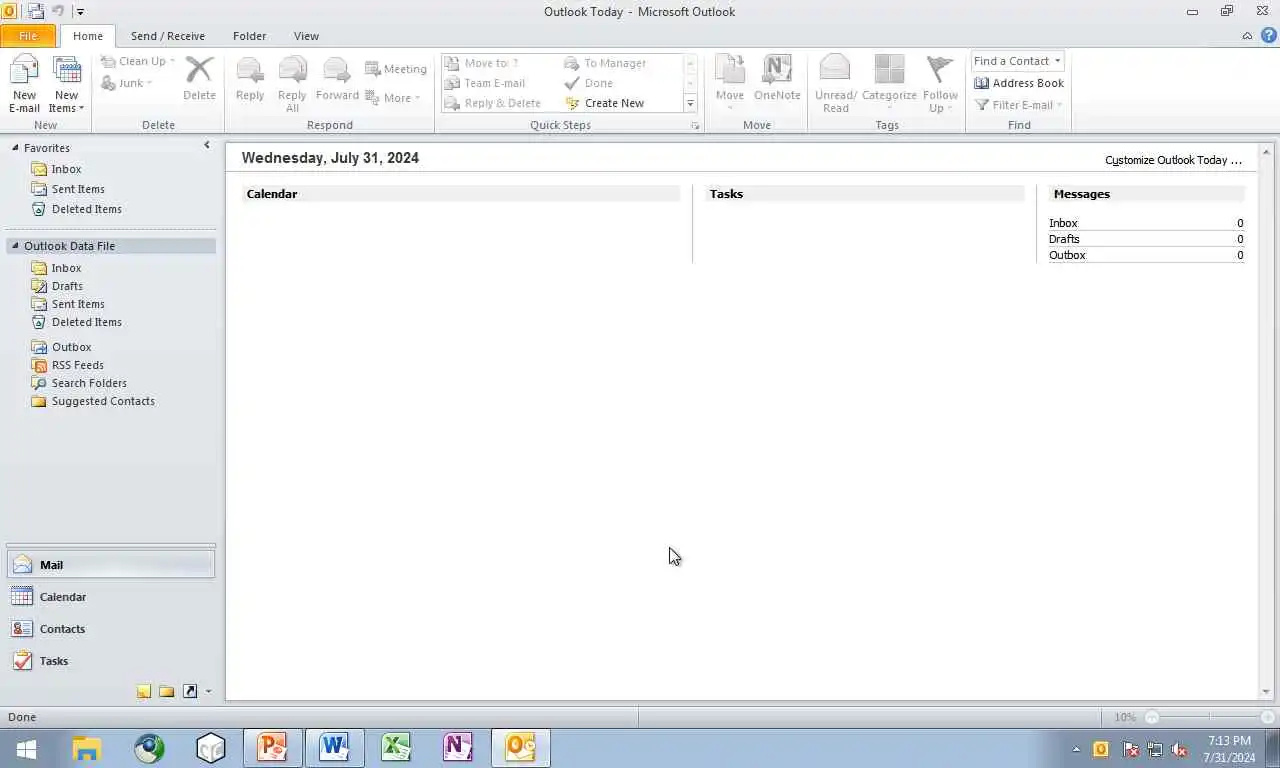Click the OneNote ribbon button
Image resolution: width=1280 pixels, height=768 pixels.
pos(777,78)
